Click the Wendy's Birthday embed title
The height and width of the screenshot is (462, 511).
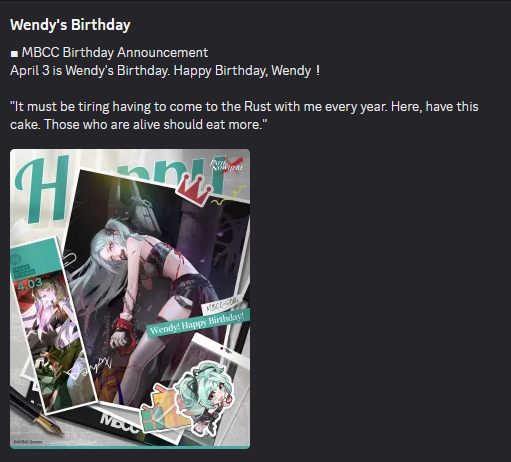[x=70, y=25]
